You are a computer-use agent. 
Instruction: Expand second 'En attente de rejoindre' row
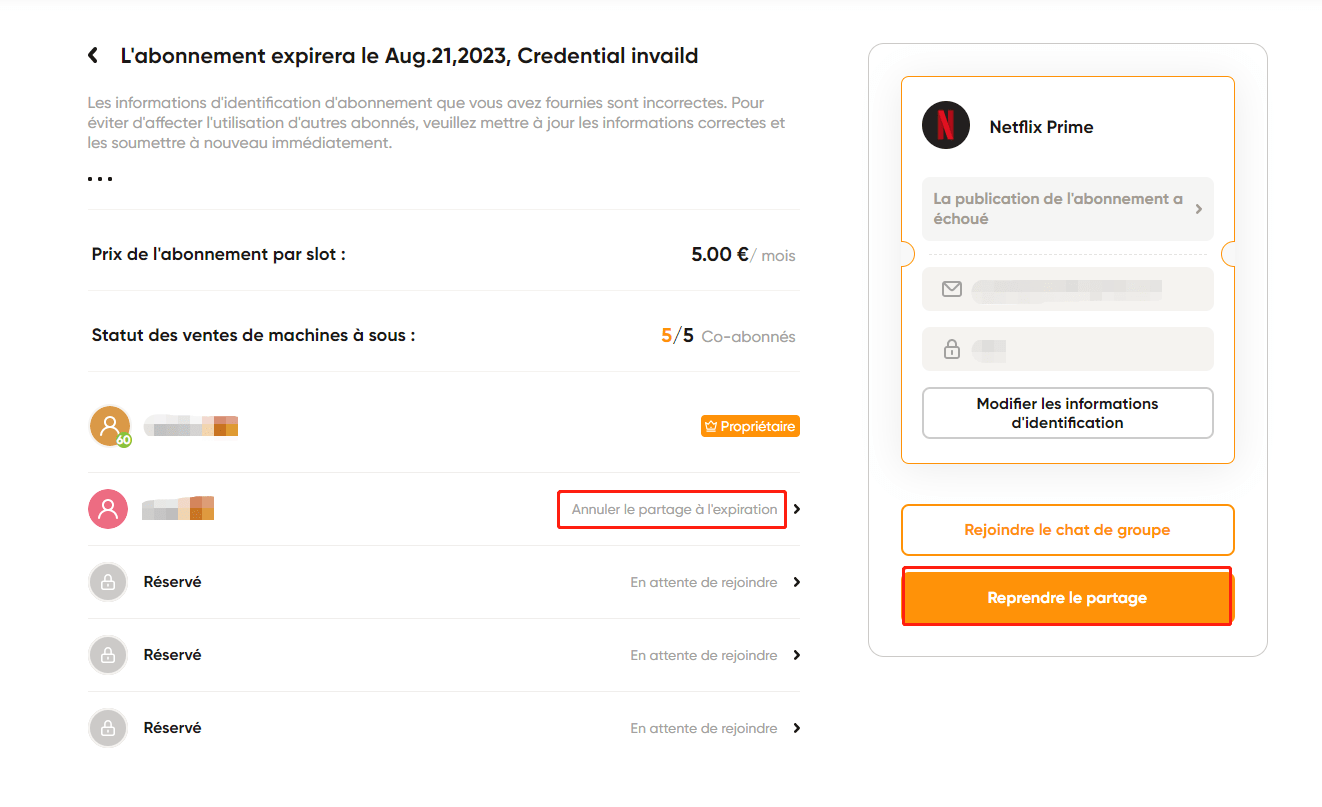pos(715,655)
